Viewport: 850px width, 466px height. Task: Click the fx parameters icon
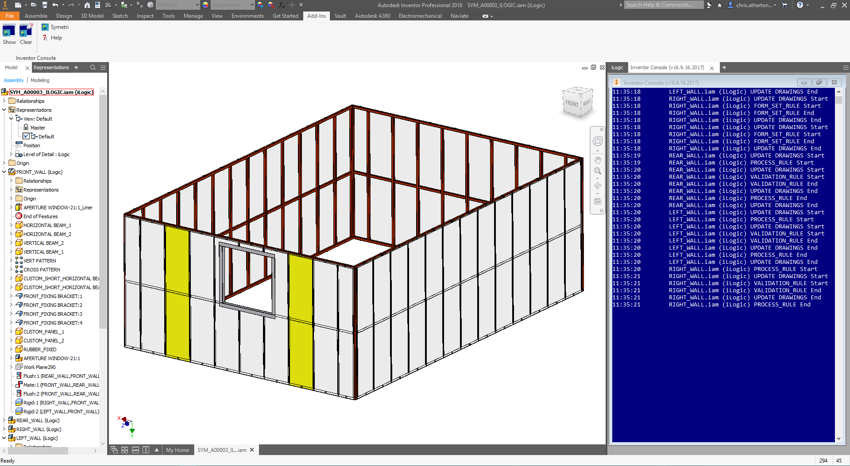pyautogui.click(x=281, y=5)
